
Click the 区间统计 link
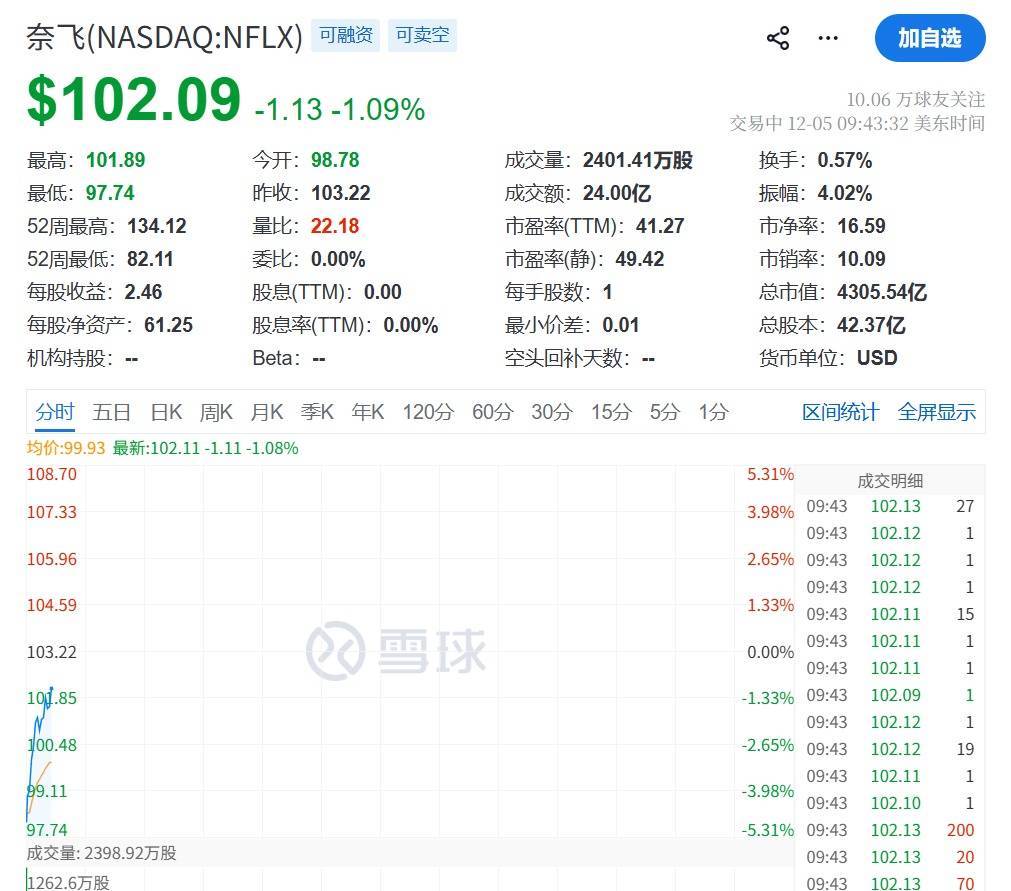pos(840,412)
